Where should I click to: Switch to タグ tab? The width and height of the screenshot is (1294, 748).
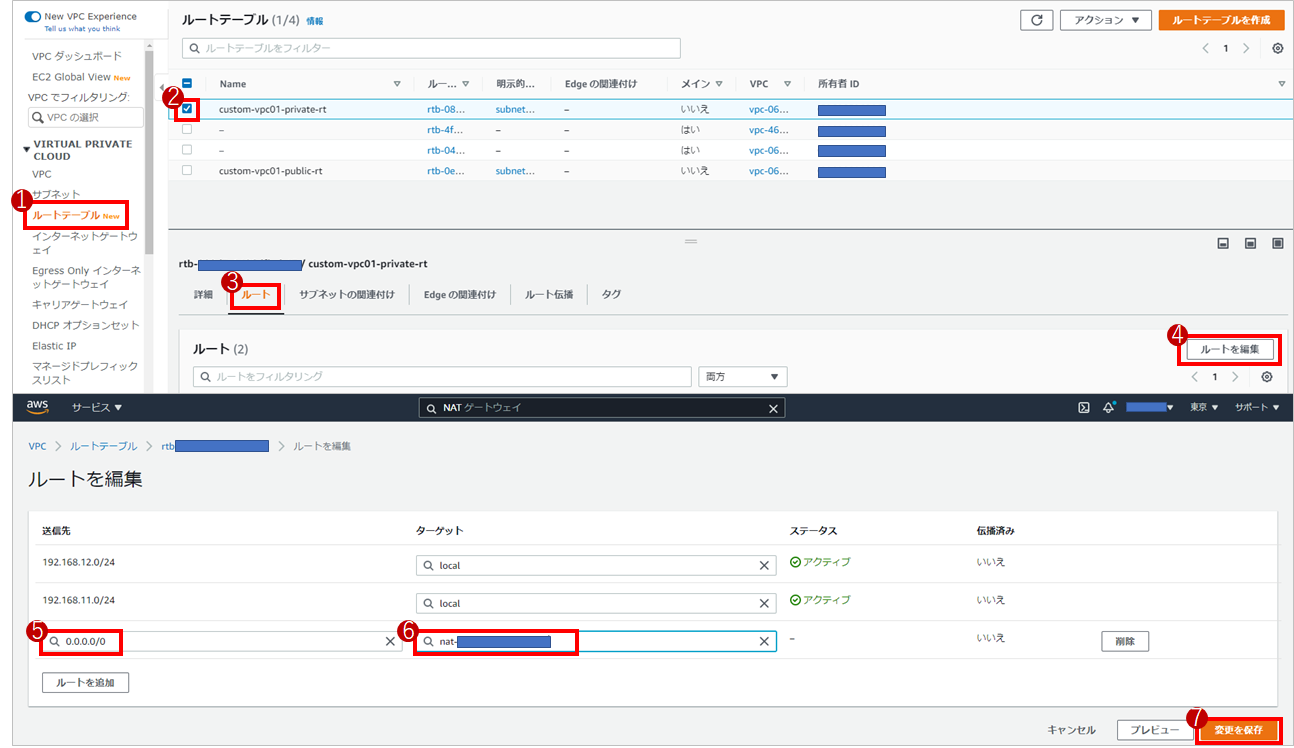611,295
